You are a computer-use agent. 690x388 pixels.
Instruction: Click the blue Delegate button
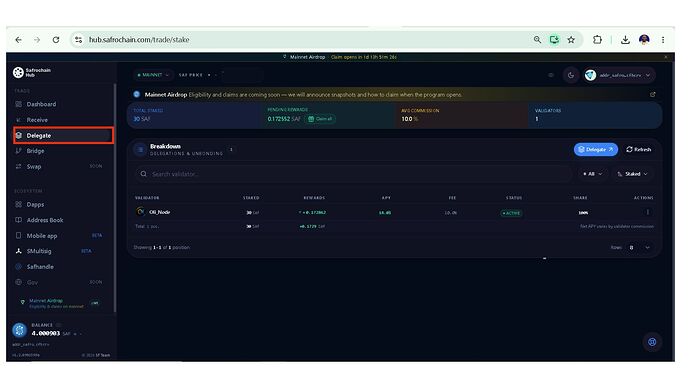point(595,150)
